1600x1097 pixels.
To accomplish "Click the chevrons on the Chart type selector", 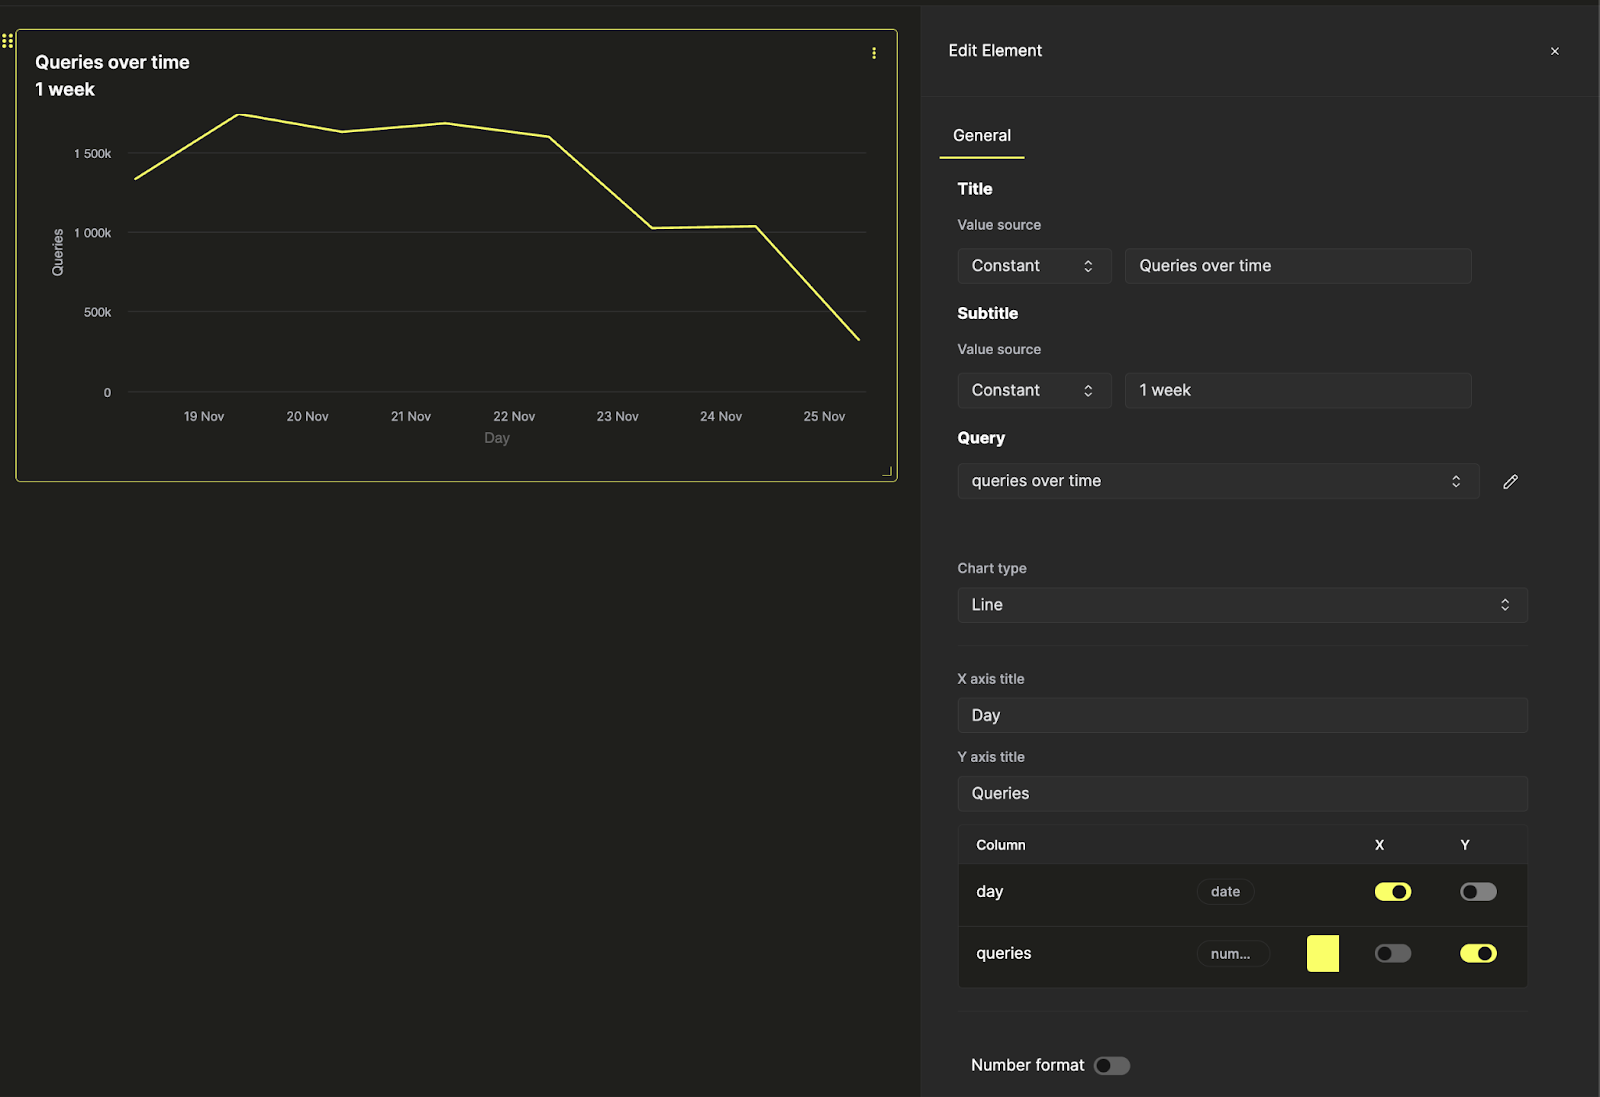I will click(1505, 604).
